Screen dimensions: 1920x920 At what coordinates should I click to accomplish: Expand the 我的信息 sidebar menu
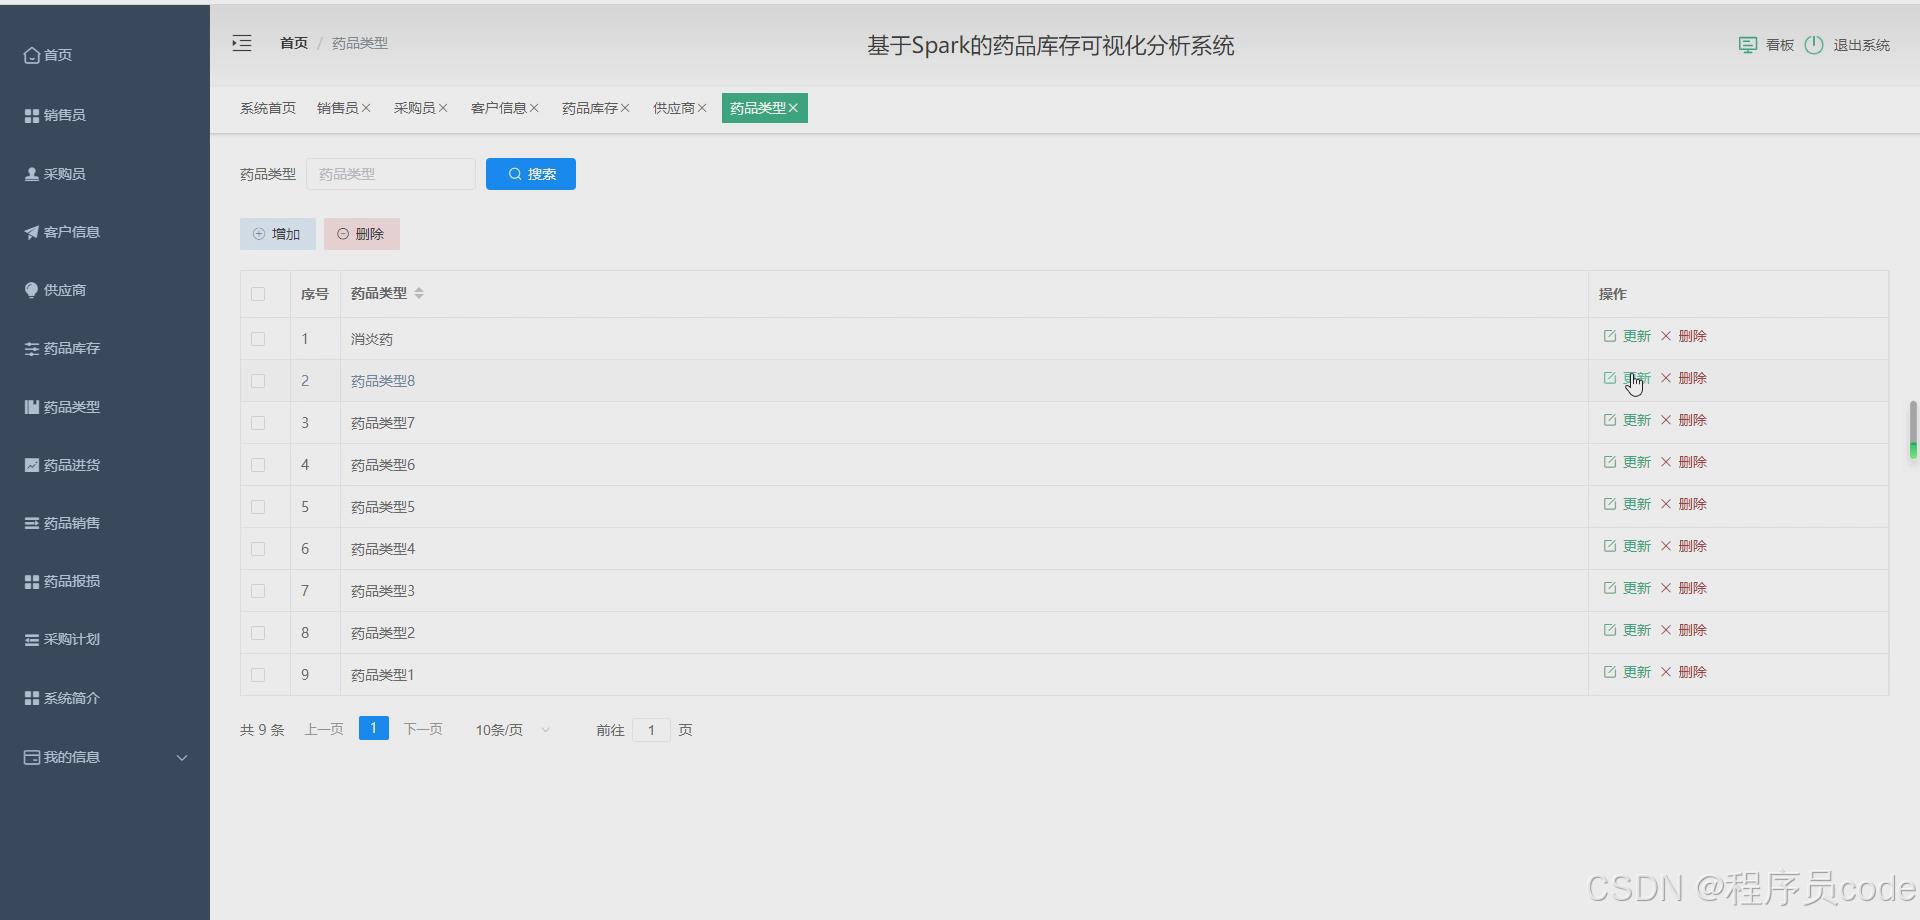pos(104,757)
